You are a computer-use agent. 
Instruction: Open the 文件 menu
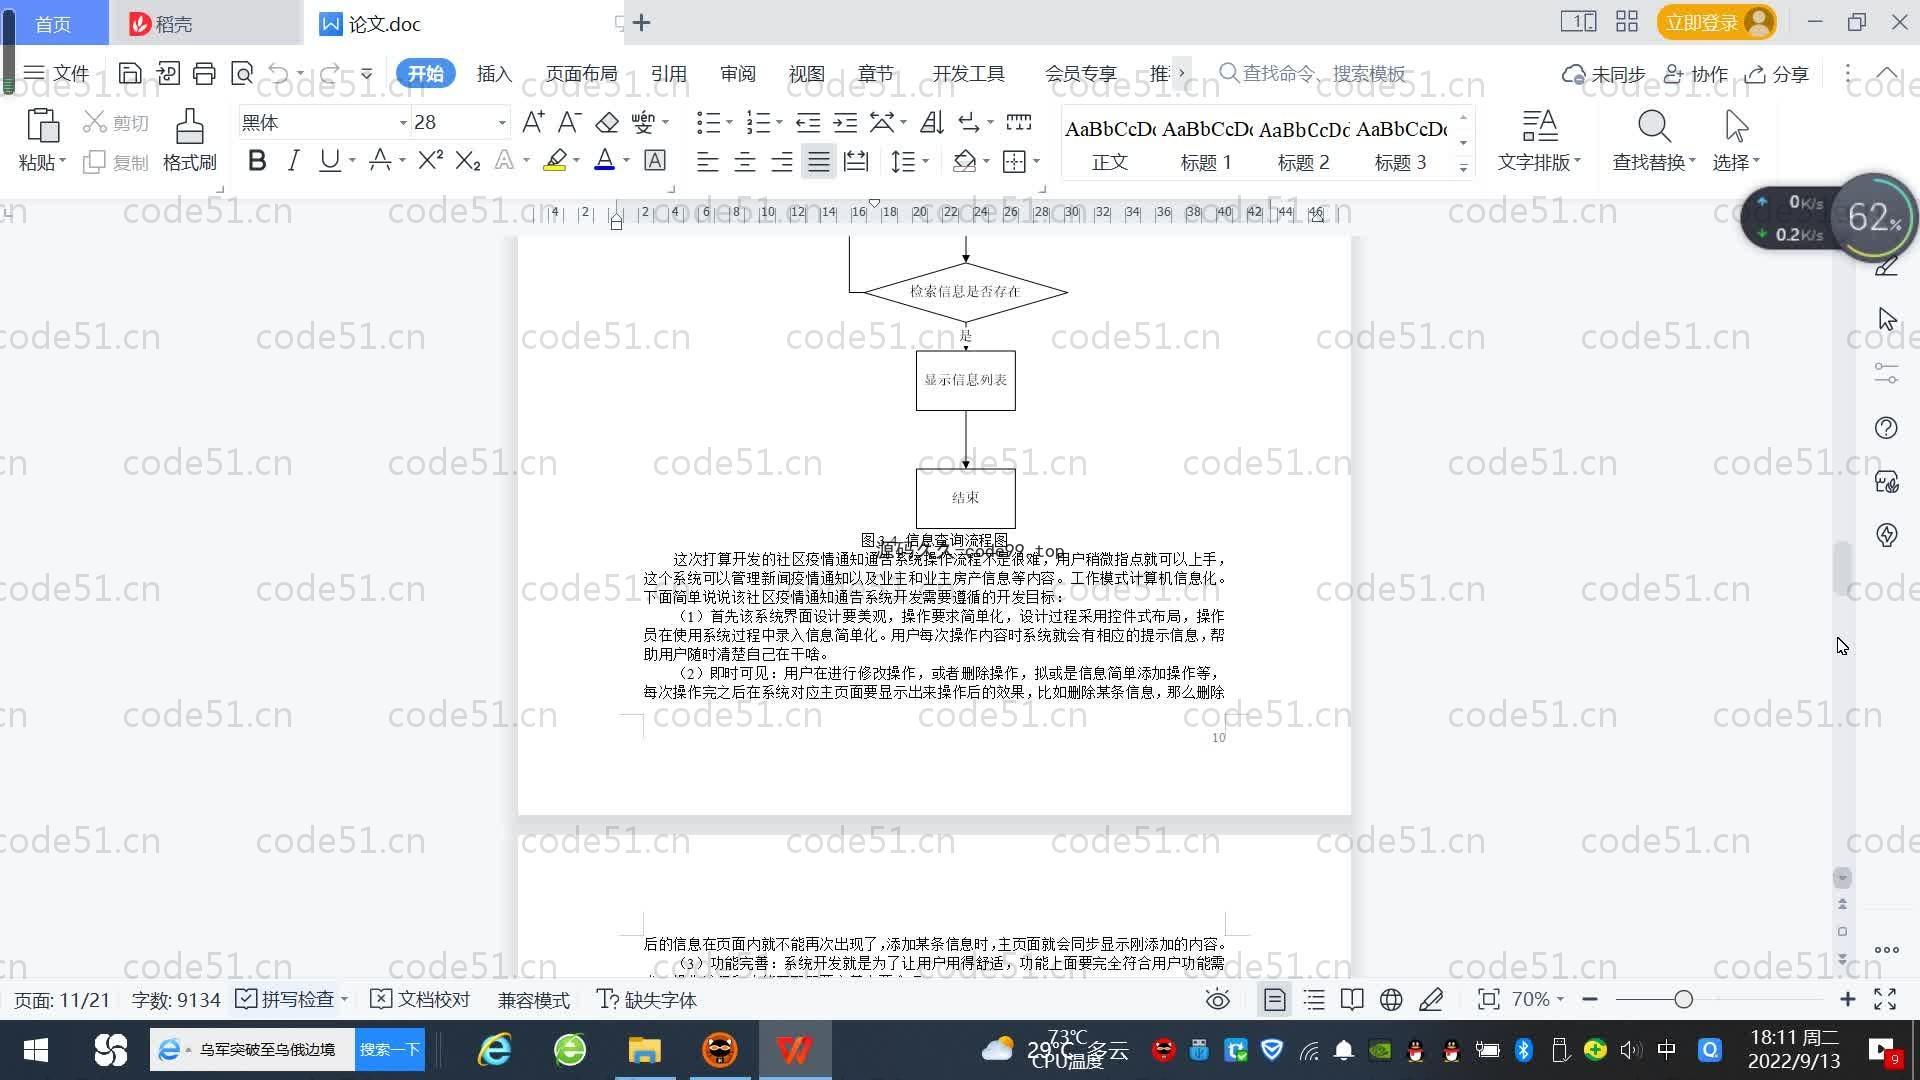57,73
